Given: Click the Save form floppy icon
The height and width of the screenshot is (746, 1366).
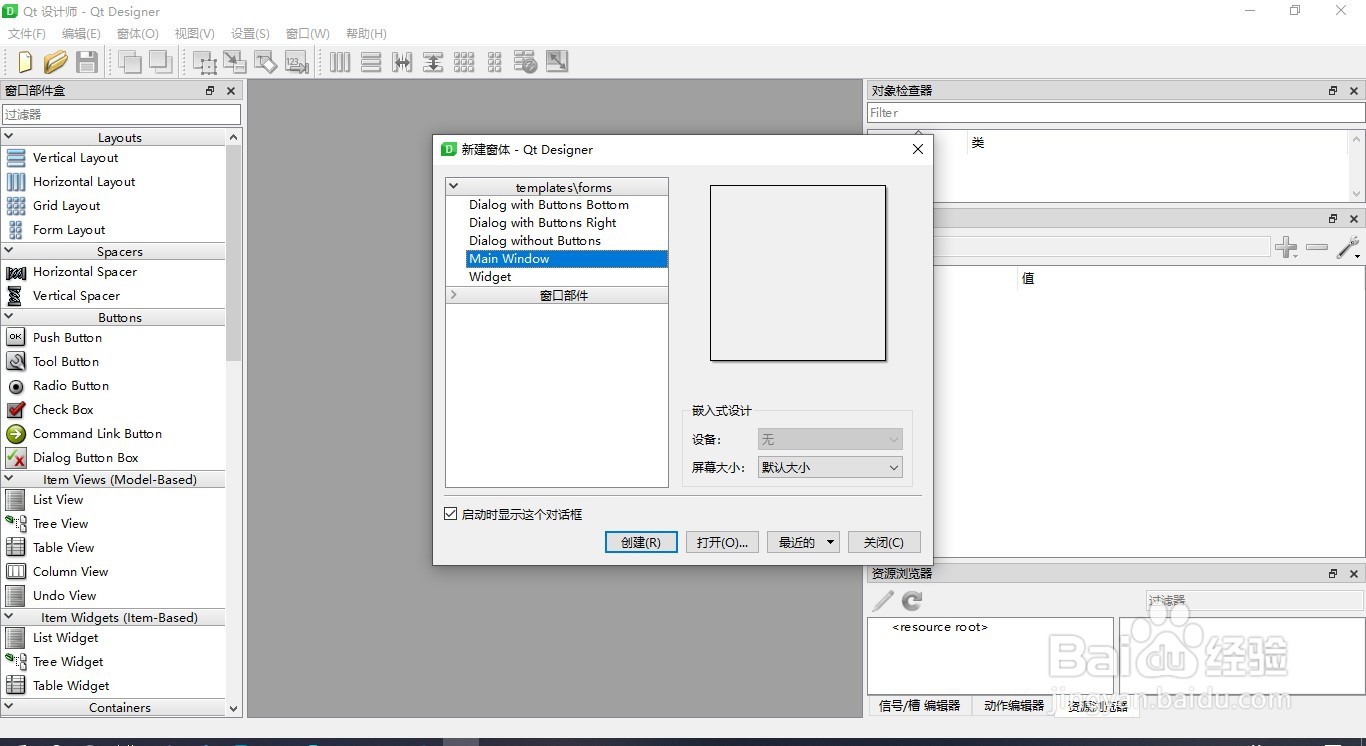Looking at the screenshot, I should (87, 62).
